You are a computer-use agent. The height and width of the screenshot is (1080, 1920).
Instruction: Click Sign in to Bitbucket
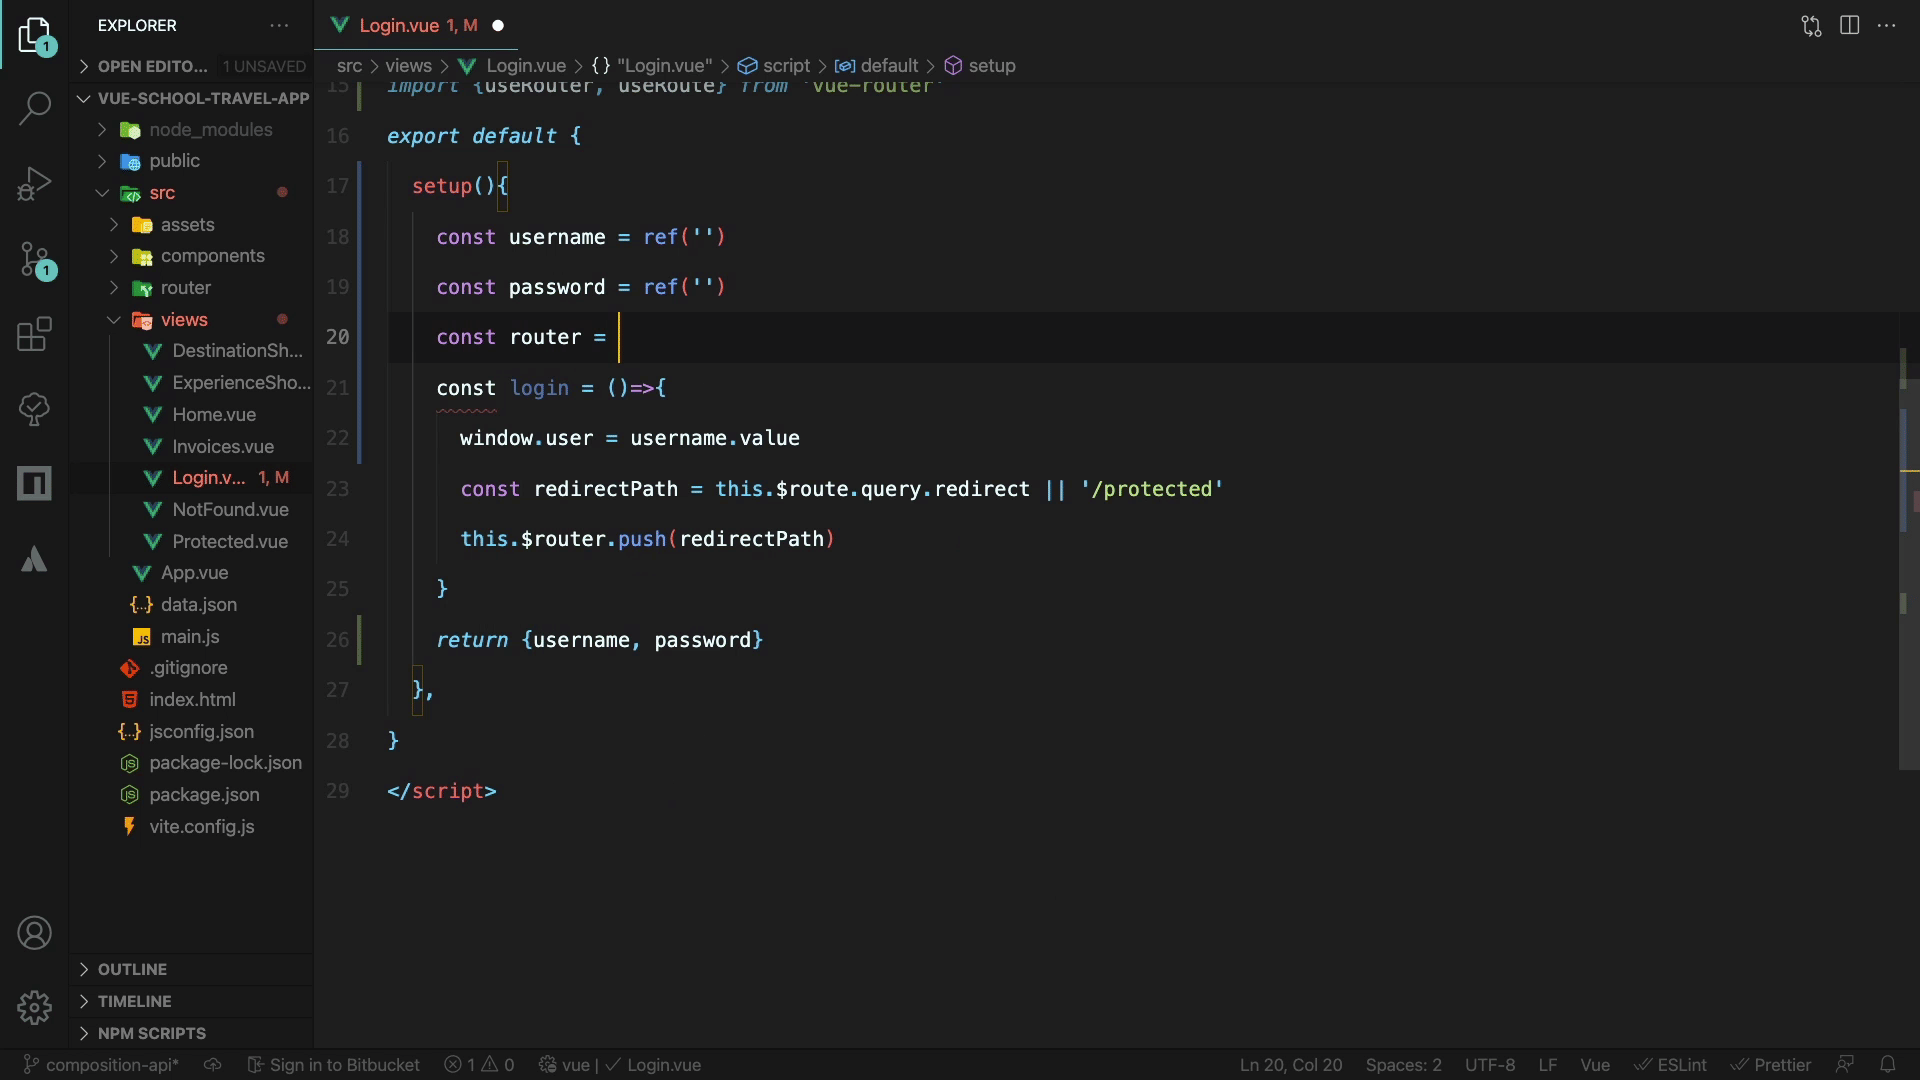334,1065
